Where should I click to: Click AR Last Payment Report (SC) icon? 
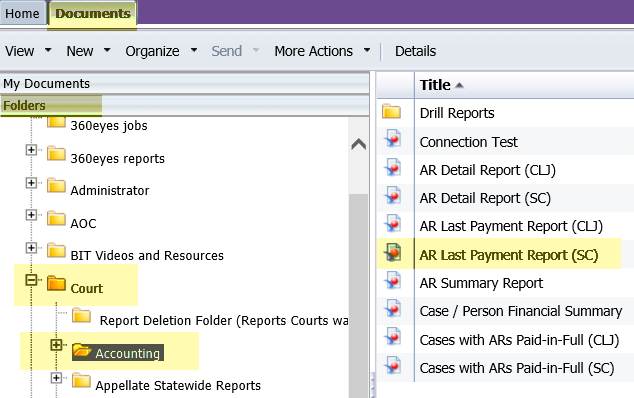pos(393,252)
